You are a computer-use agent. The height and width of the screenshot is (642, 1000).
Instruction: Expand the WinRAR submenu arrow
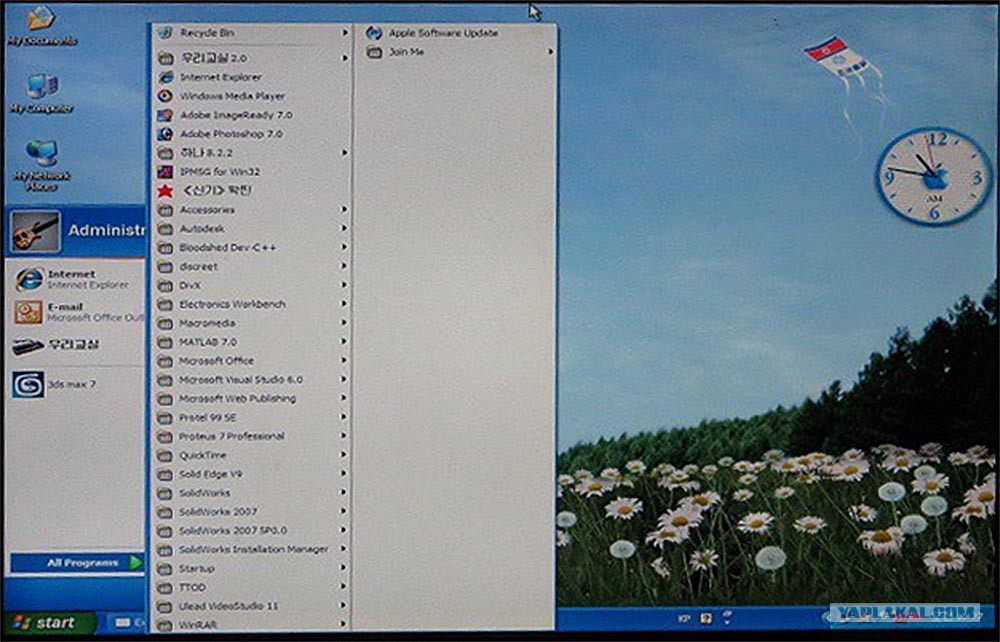344,624
